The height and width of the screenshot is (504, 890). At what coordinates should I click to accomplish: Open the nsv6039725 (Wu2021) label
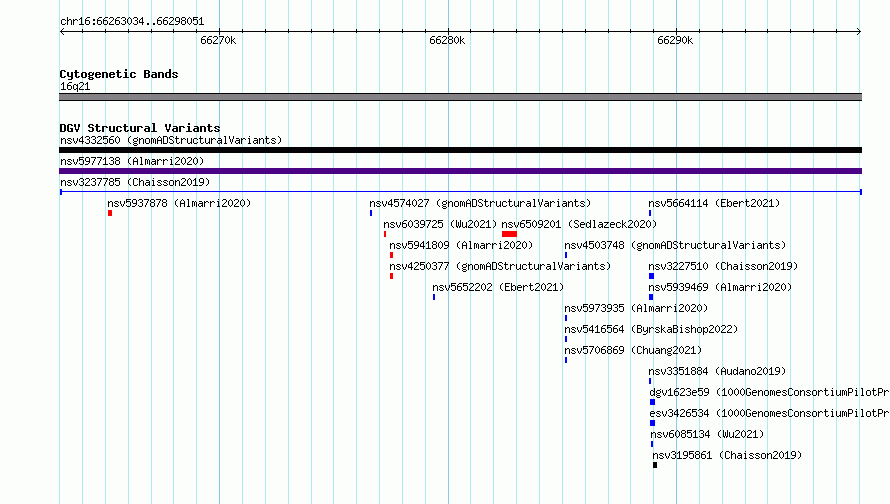[440, 224]
